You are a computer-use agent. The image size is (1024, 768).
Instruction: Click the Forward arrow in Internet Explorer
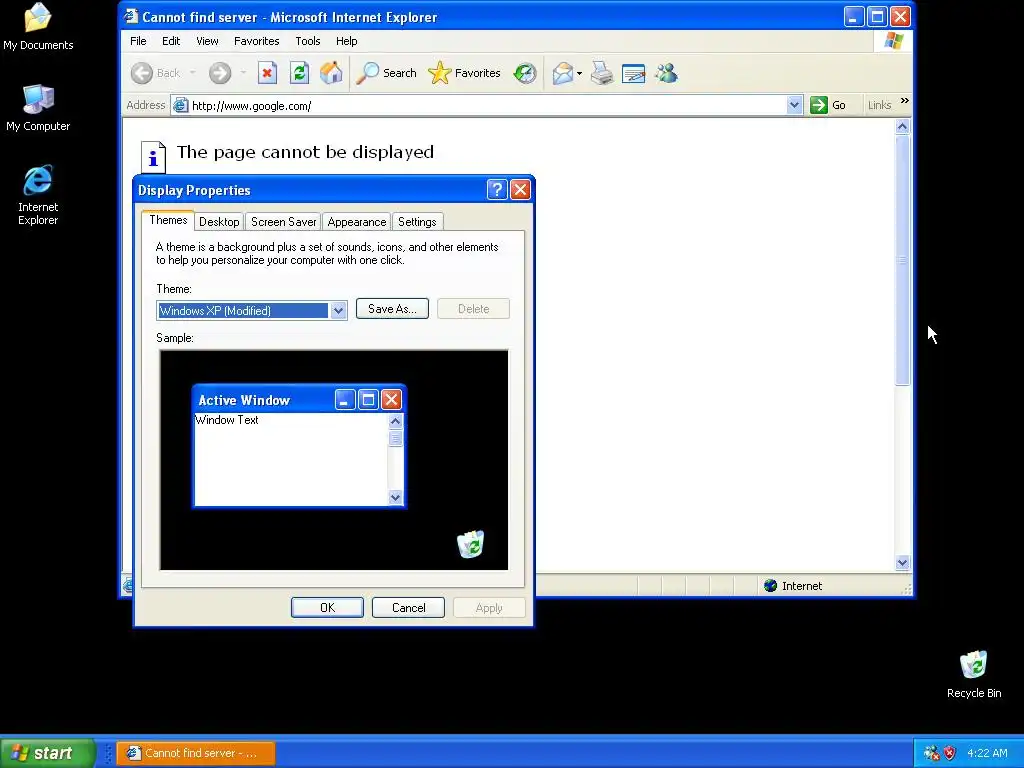click(220, 73)
